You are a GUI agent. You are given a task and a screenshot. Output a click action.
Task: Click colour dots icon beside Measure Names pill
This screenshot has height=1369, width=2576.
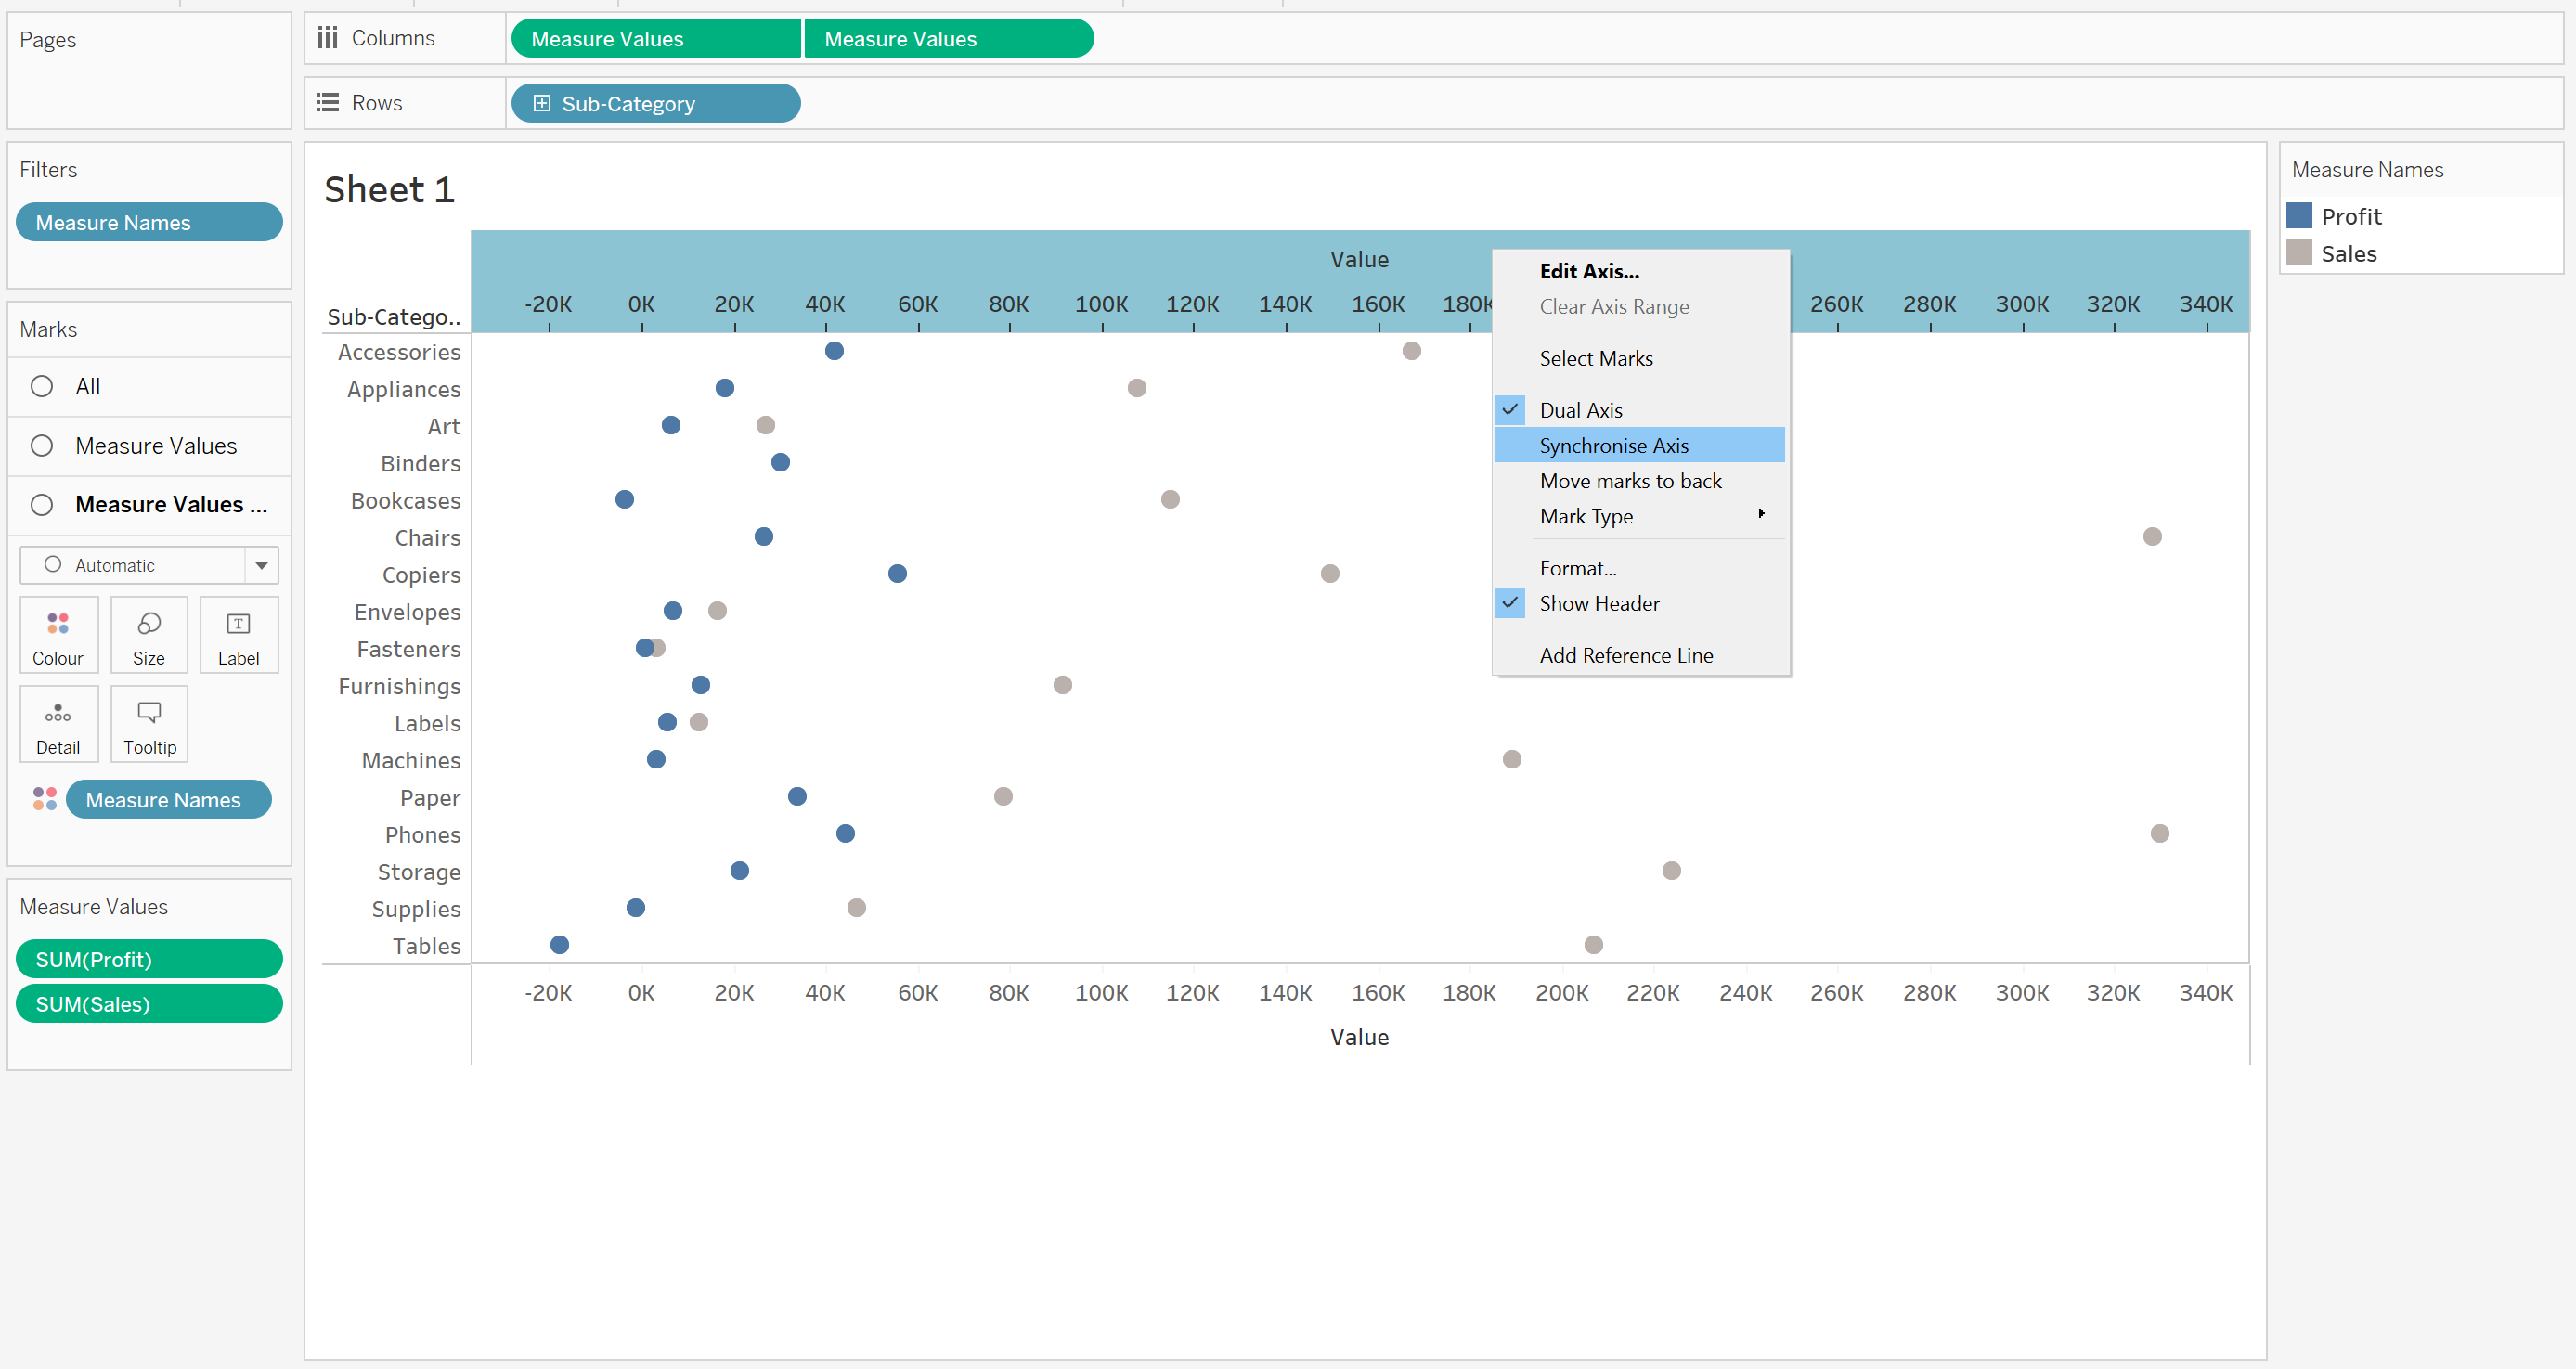(x=44, y=799)
